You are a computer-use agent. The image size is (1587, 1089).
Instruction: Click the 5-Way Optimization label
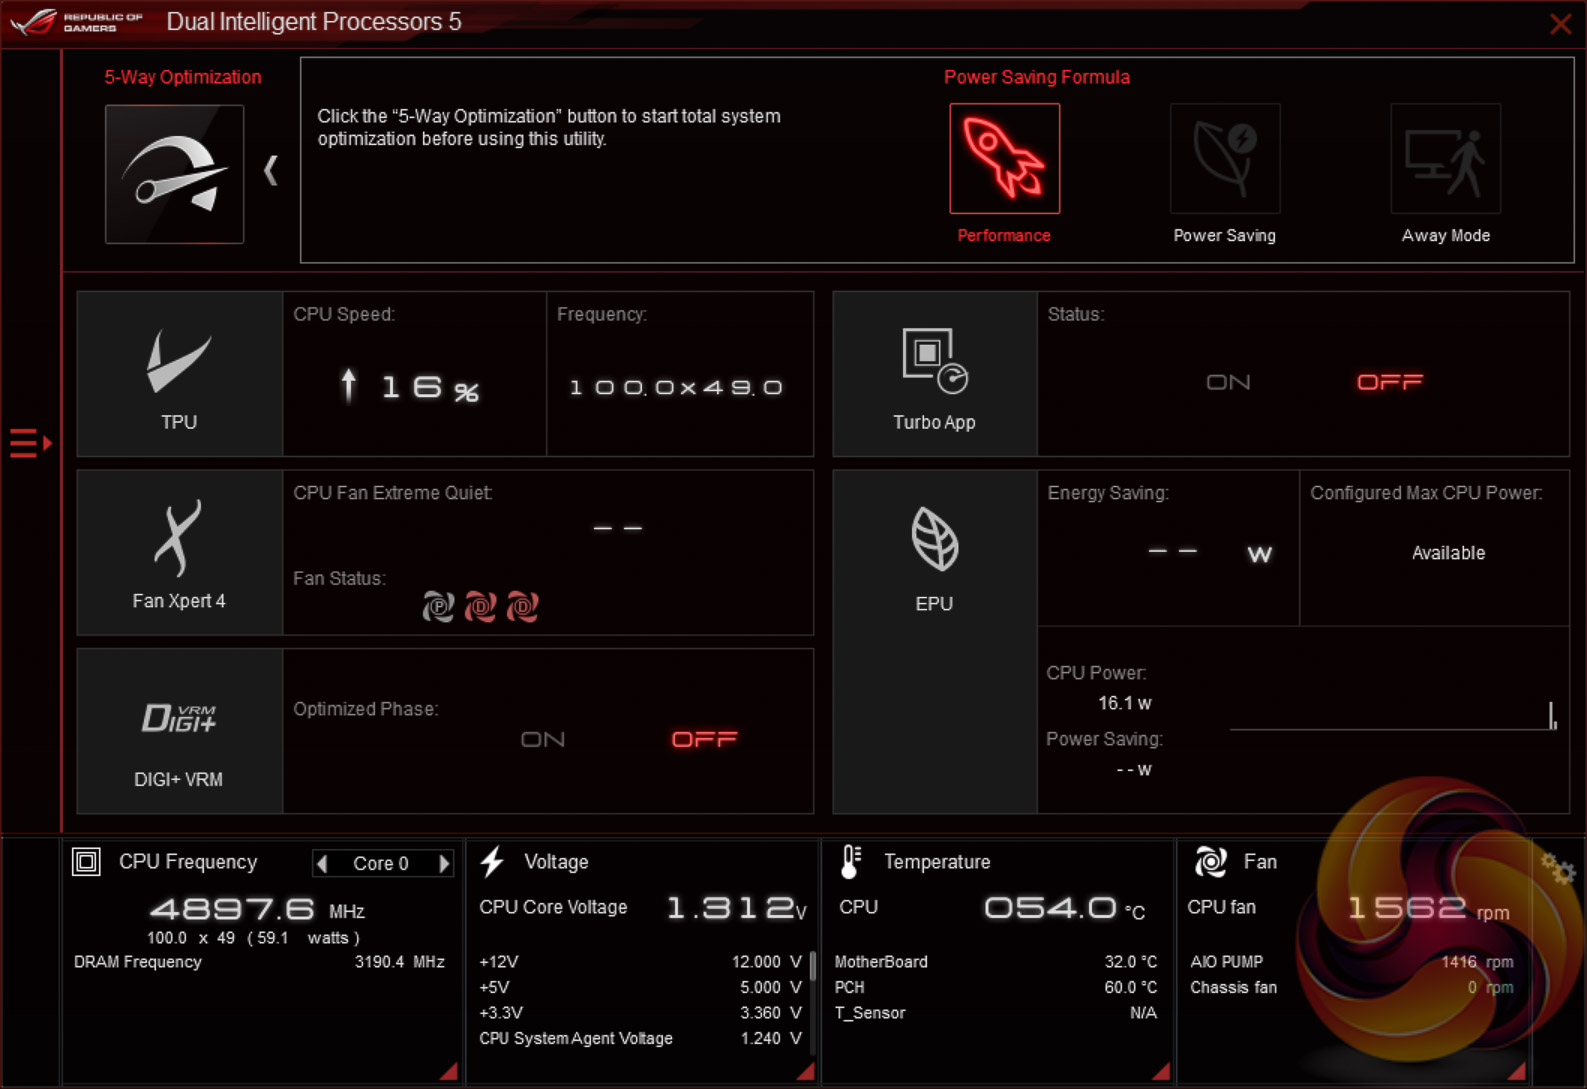point(183,77)
